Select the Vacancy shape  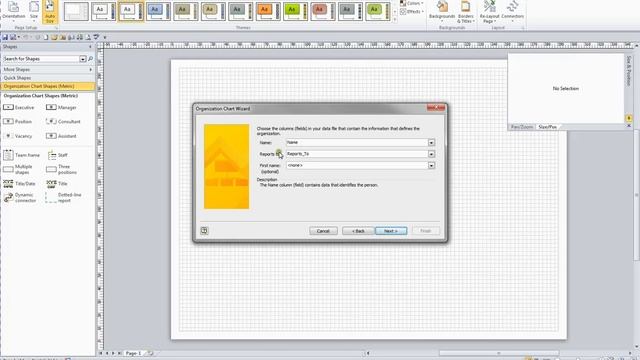18,136
